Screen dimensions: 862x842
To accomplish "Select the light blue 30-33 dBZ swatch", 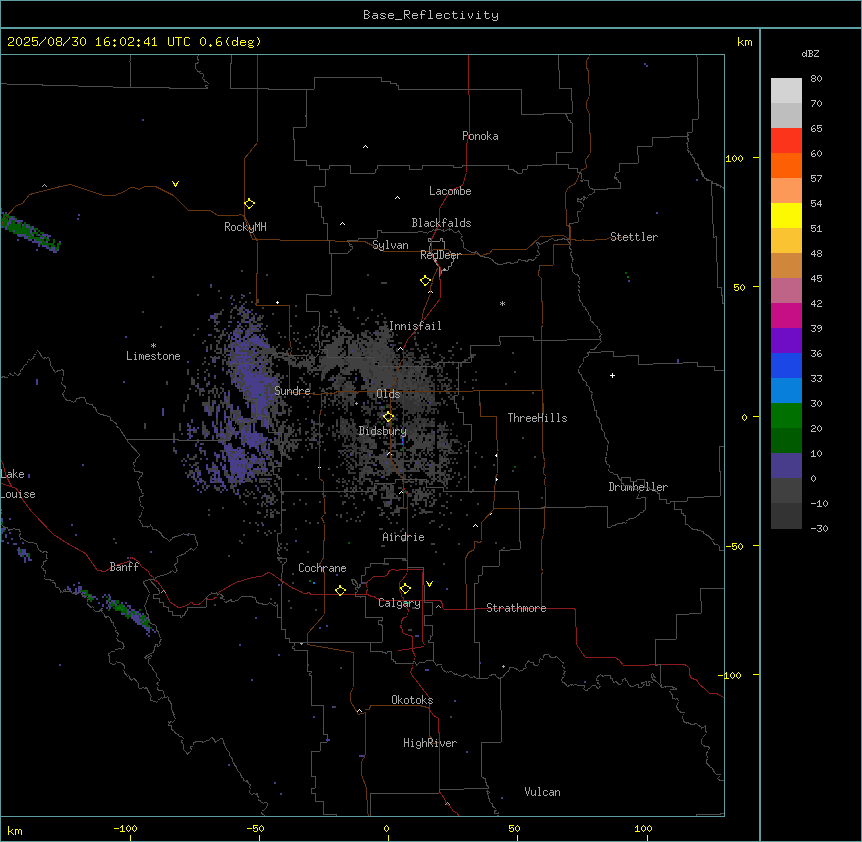I will pos(786,391).
